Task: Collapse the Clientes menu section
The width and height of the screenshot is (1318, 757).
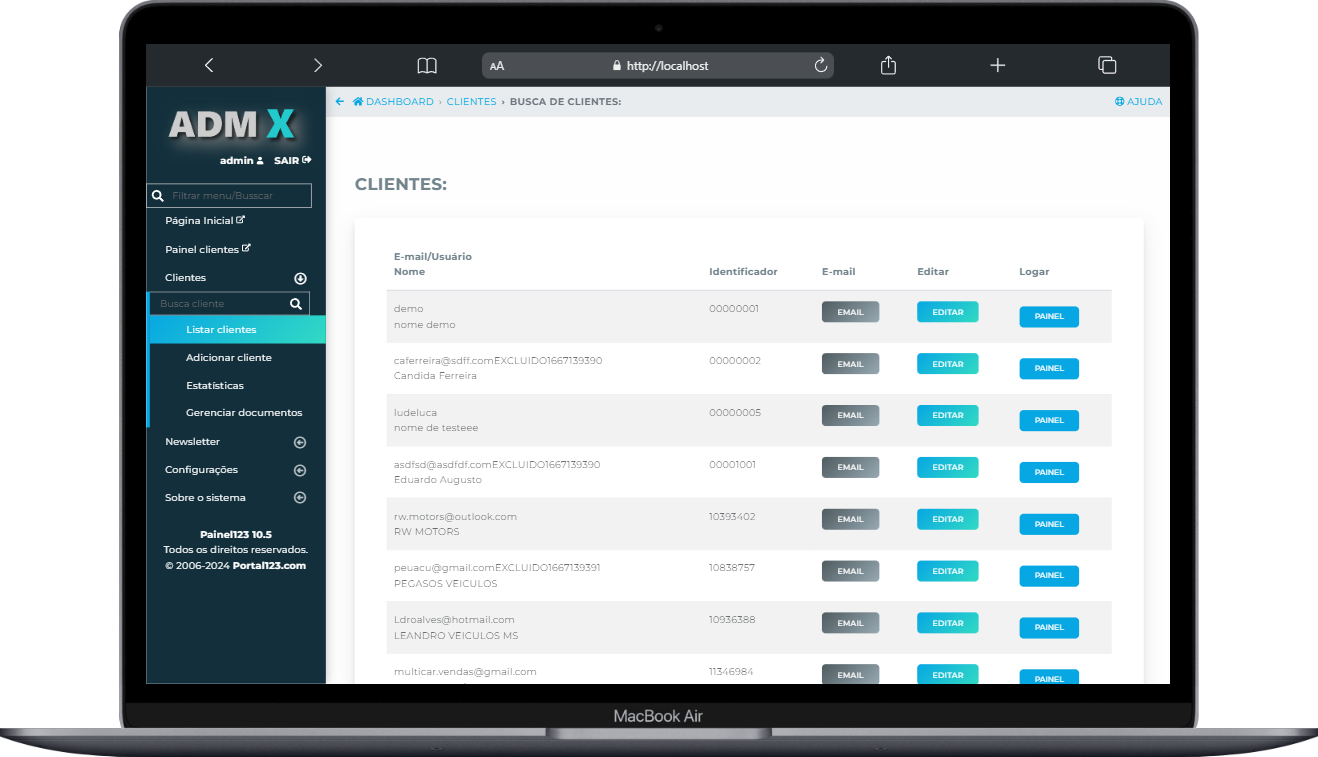Action: click(x=300, y=278)
